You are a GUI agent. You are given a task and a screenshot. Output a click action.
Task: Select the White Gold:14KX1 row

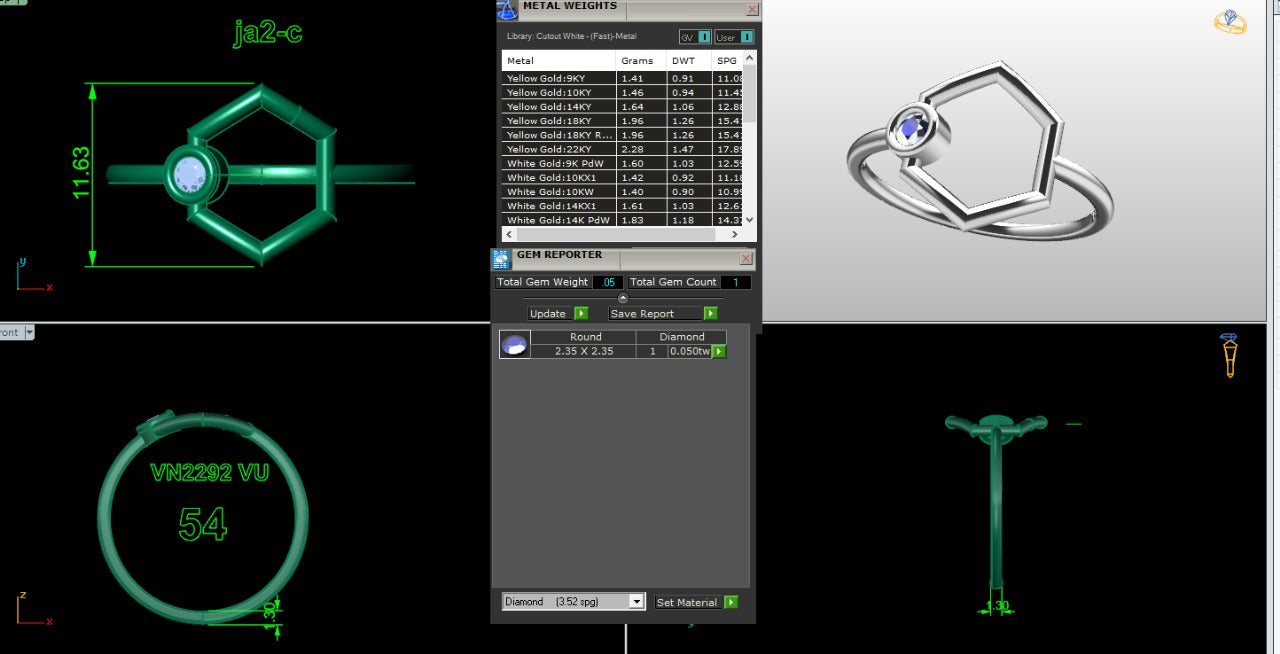pos(623,206)
